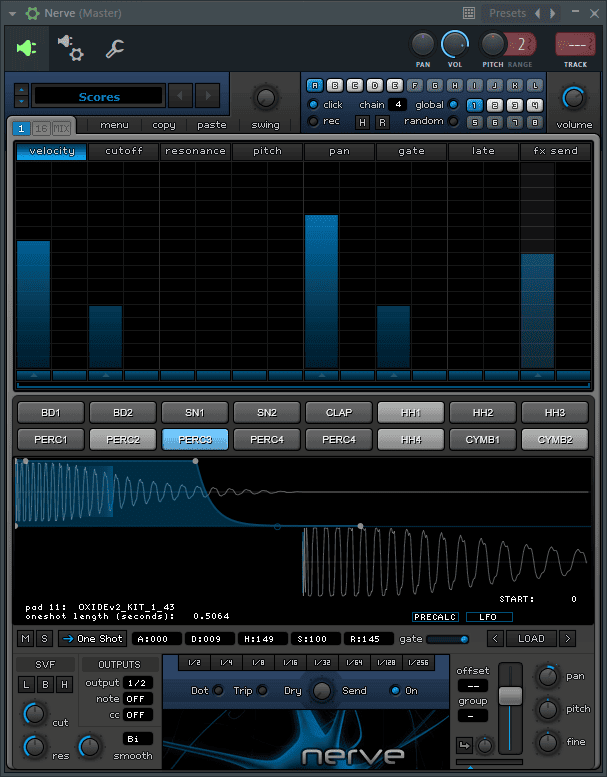
Task: Select the CLAP drum pad
Action: click(x=339, y=412)
